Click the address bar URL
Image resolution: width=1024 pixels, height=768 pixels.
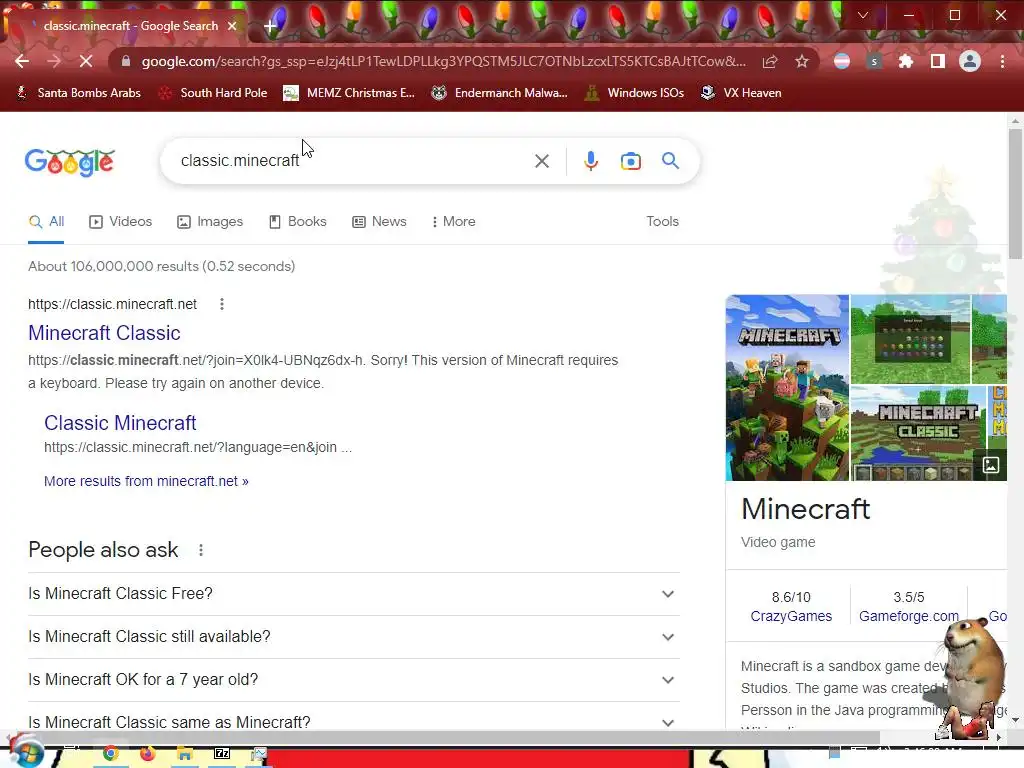(x=444, y=61)
